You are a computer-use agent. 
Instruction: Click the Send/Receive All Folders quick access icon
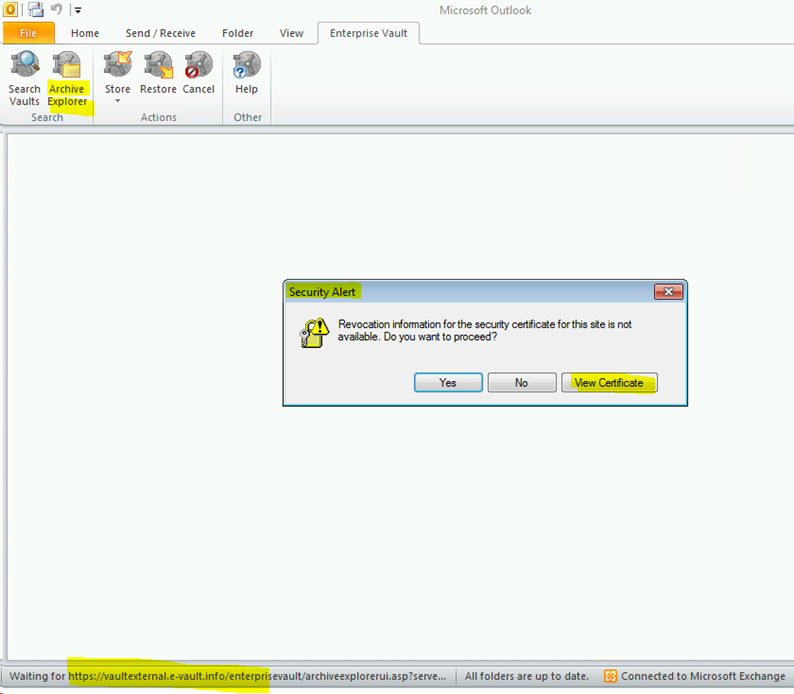36,10
